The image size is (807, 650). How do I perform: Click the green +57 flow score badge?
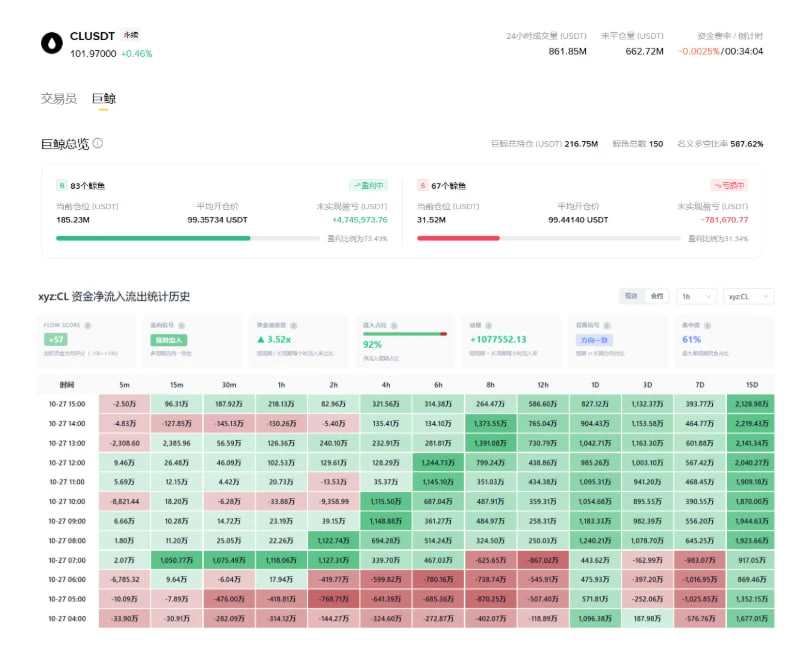(56, 340)
